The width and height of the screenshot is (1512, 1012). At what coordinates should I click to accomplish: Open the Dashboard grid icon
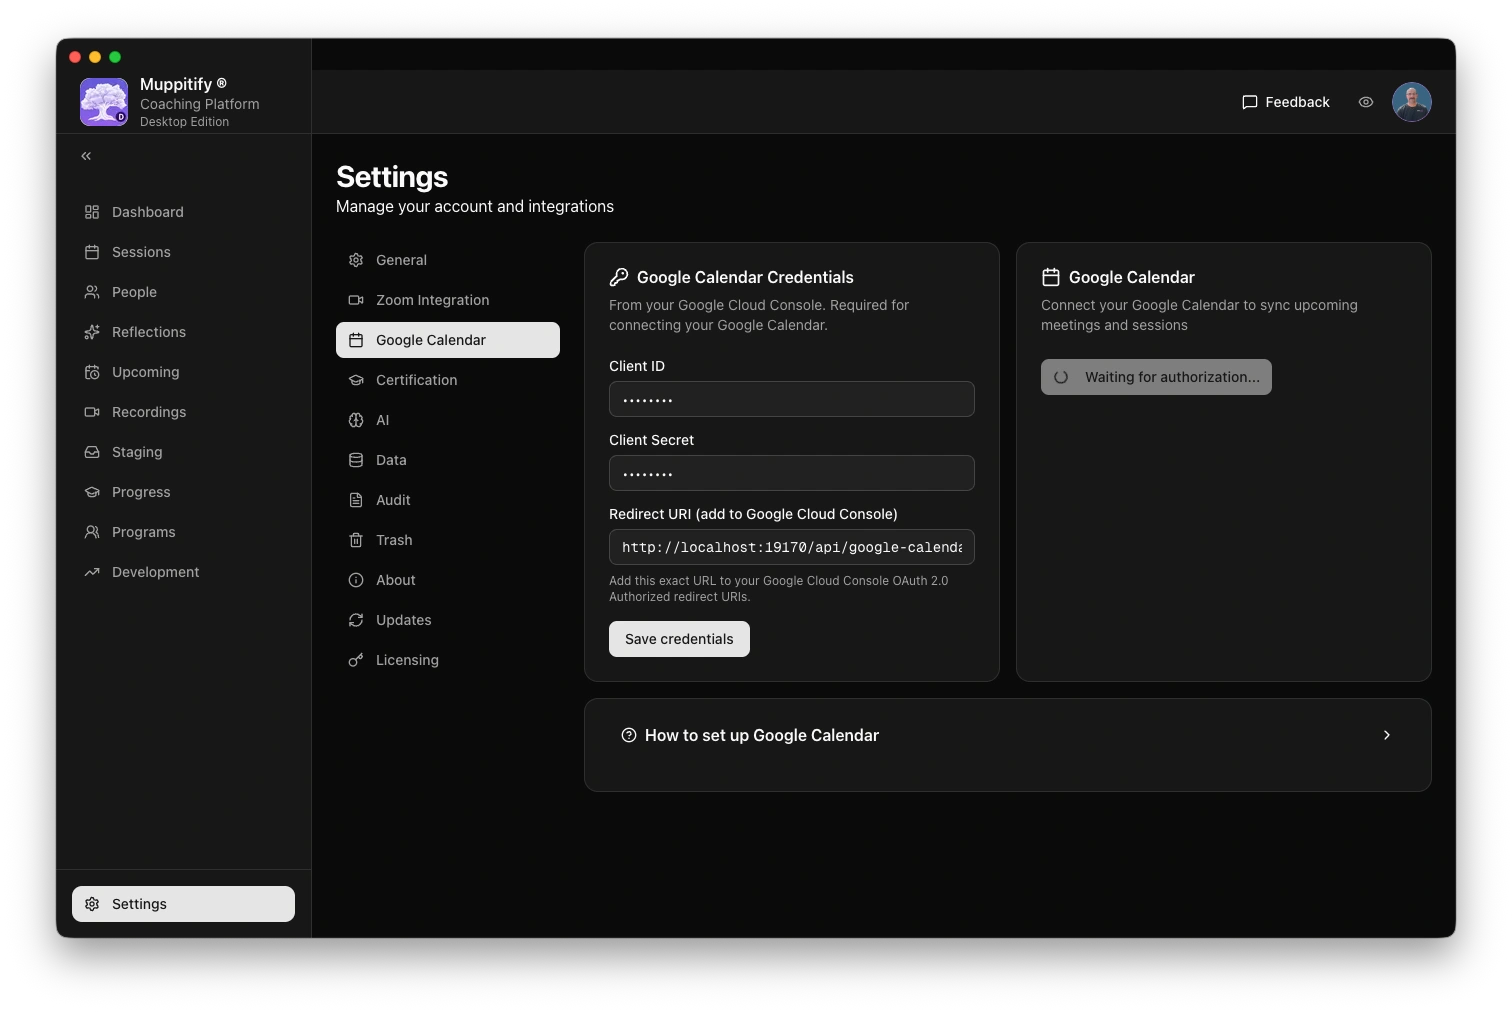point(92,212)
